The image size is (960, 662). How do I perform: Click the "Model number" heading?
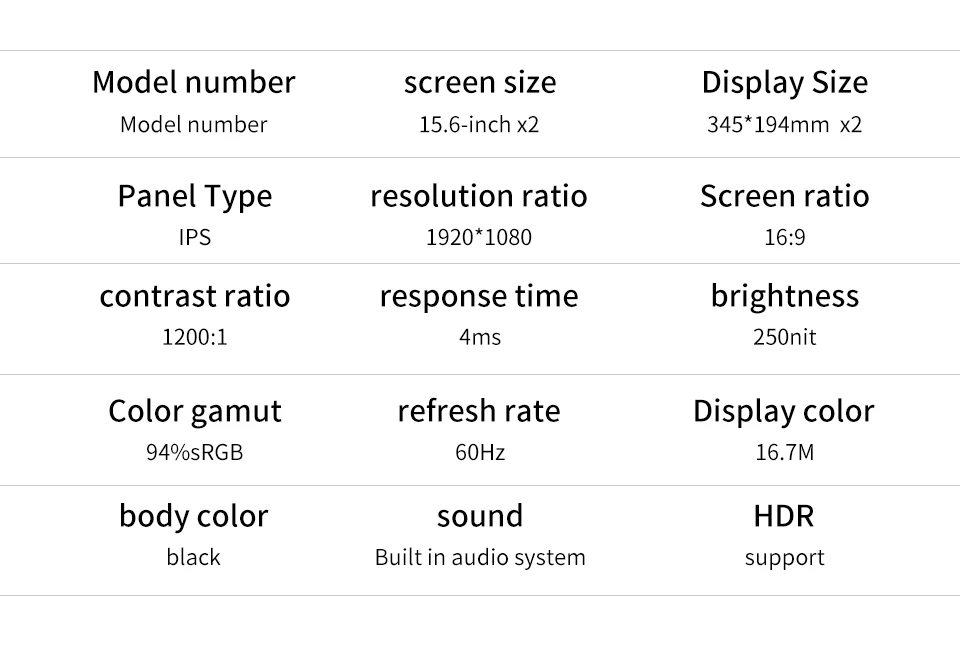(193, 82)
